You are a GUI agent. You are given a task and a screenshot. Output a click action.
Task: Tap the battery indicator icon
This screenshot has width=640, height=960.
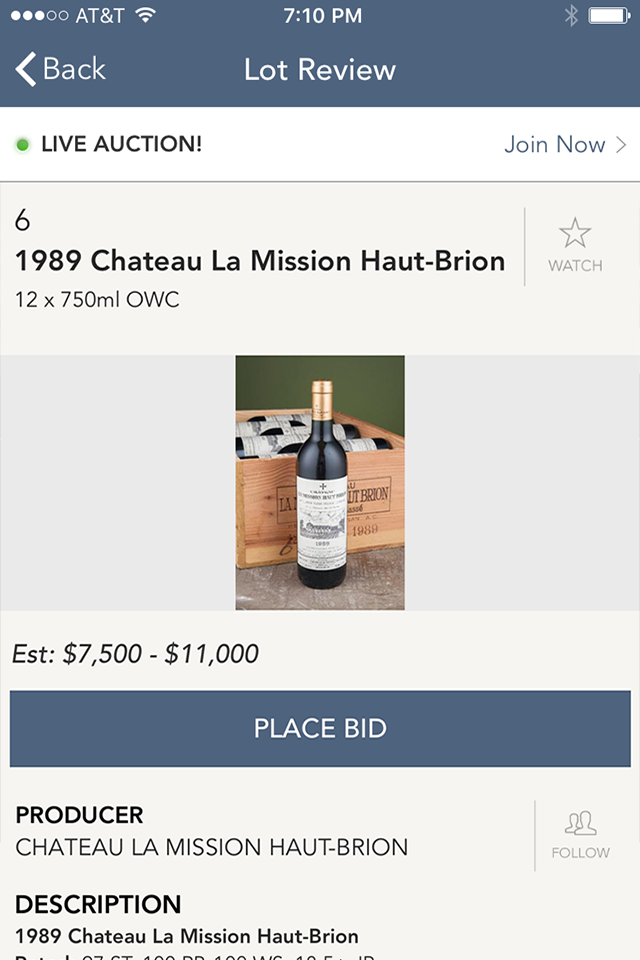click(x=607, y=15)
